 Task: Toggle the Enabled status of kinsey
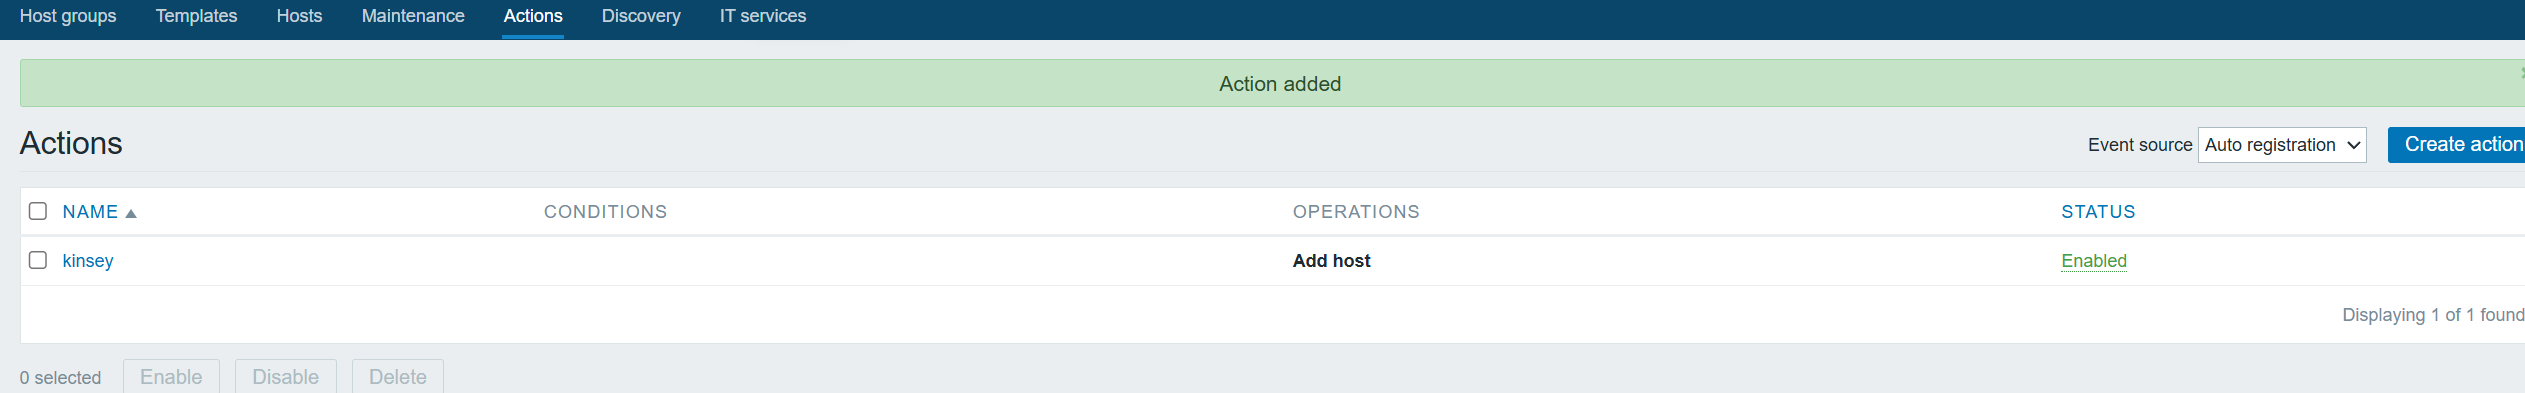2094,261
